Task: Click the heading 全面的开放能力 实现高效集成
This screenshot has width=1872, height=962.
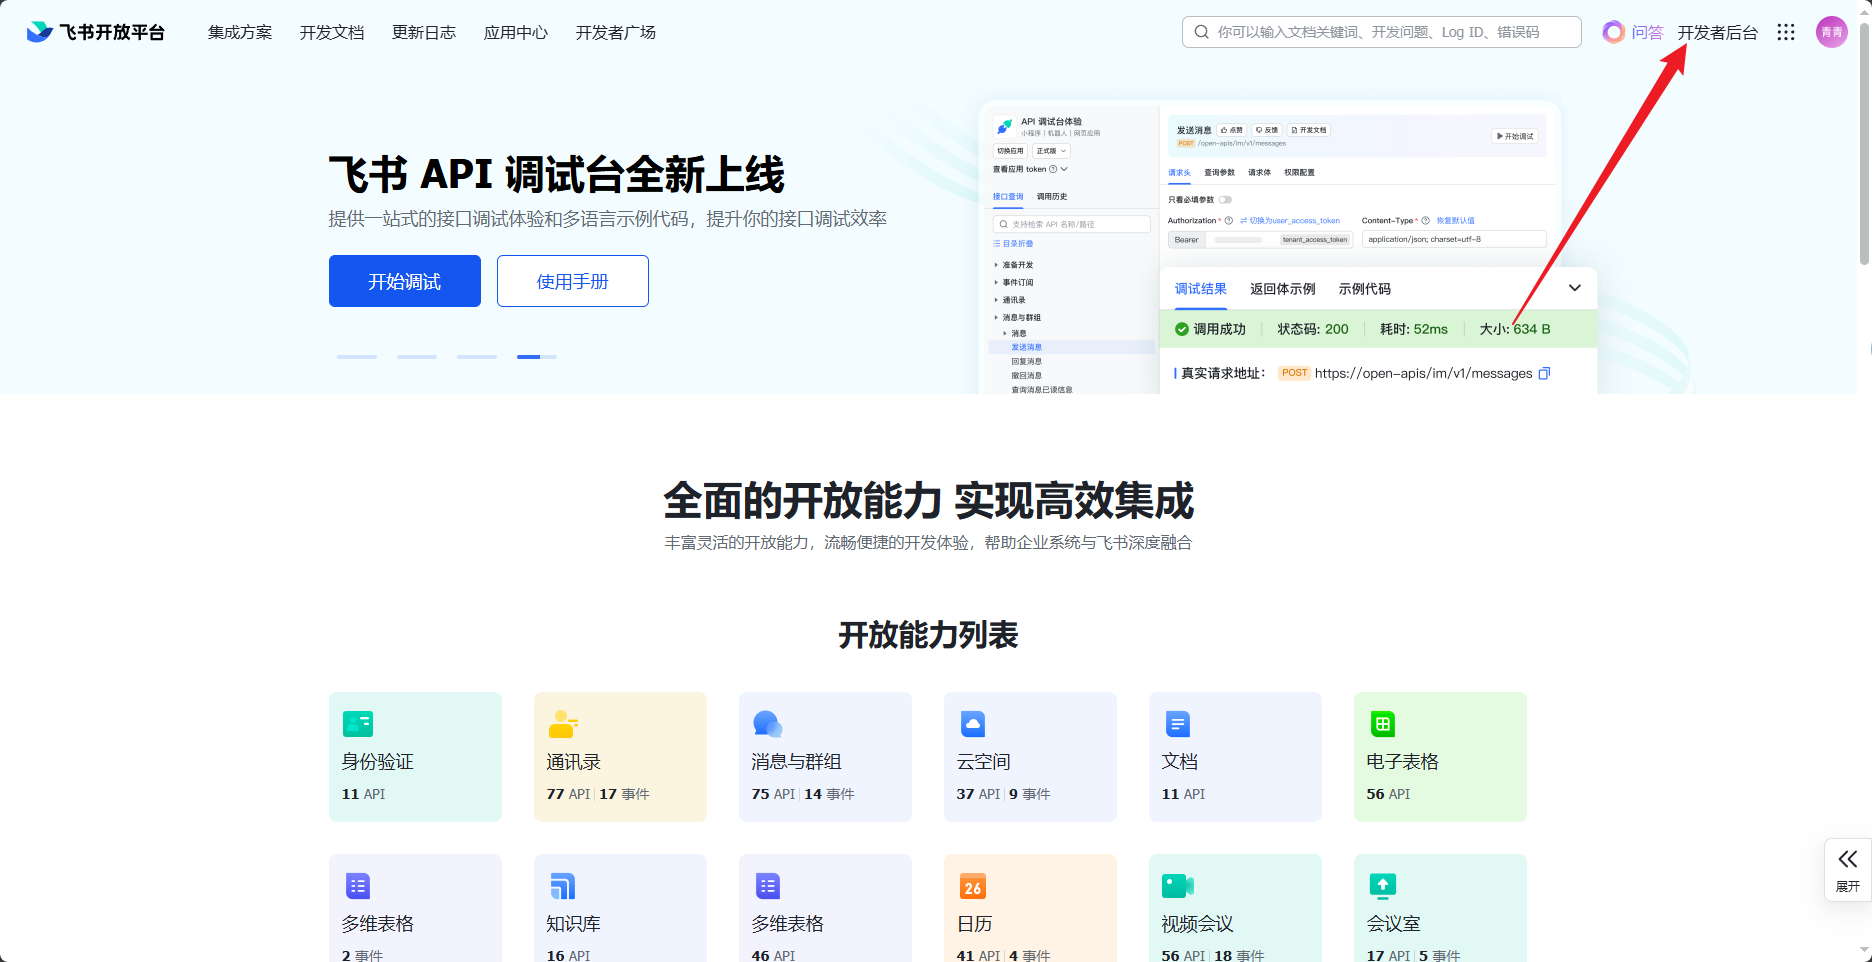Action: (929, 501)
